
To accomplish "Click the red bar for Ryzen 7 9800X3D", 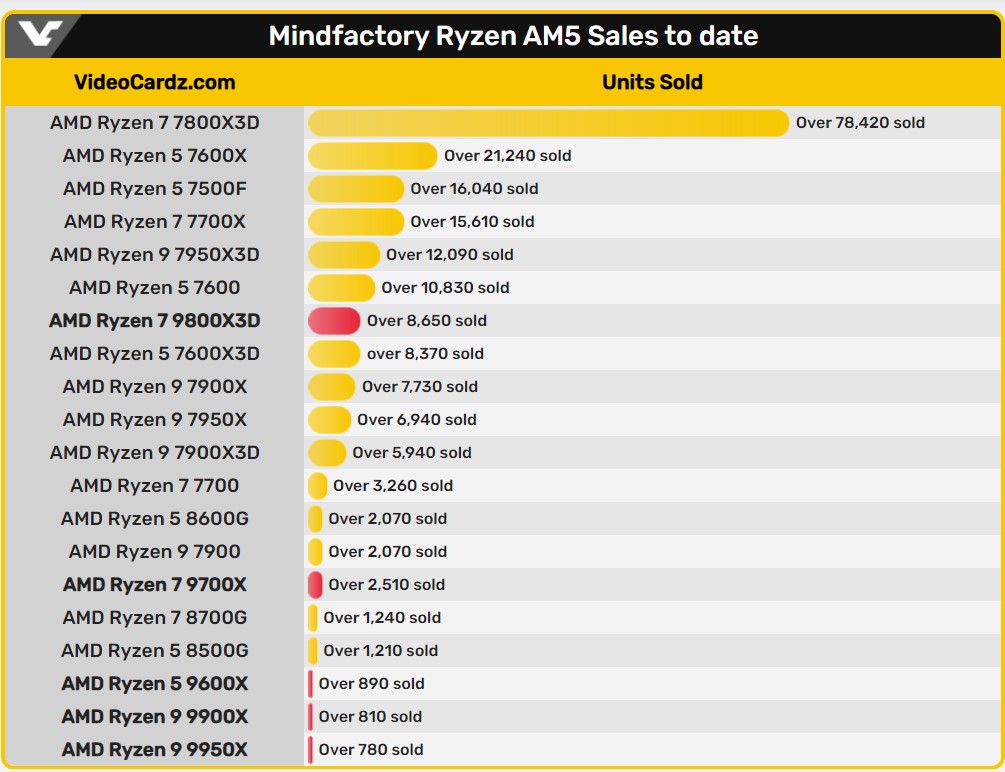I will click(x=334, y=321).
